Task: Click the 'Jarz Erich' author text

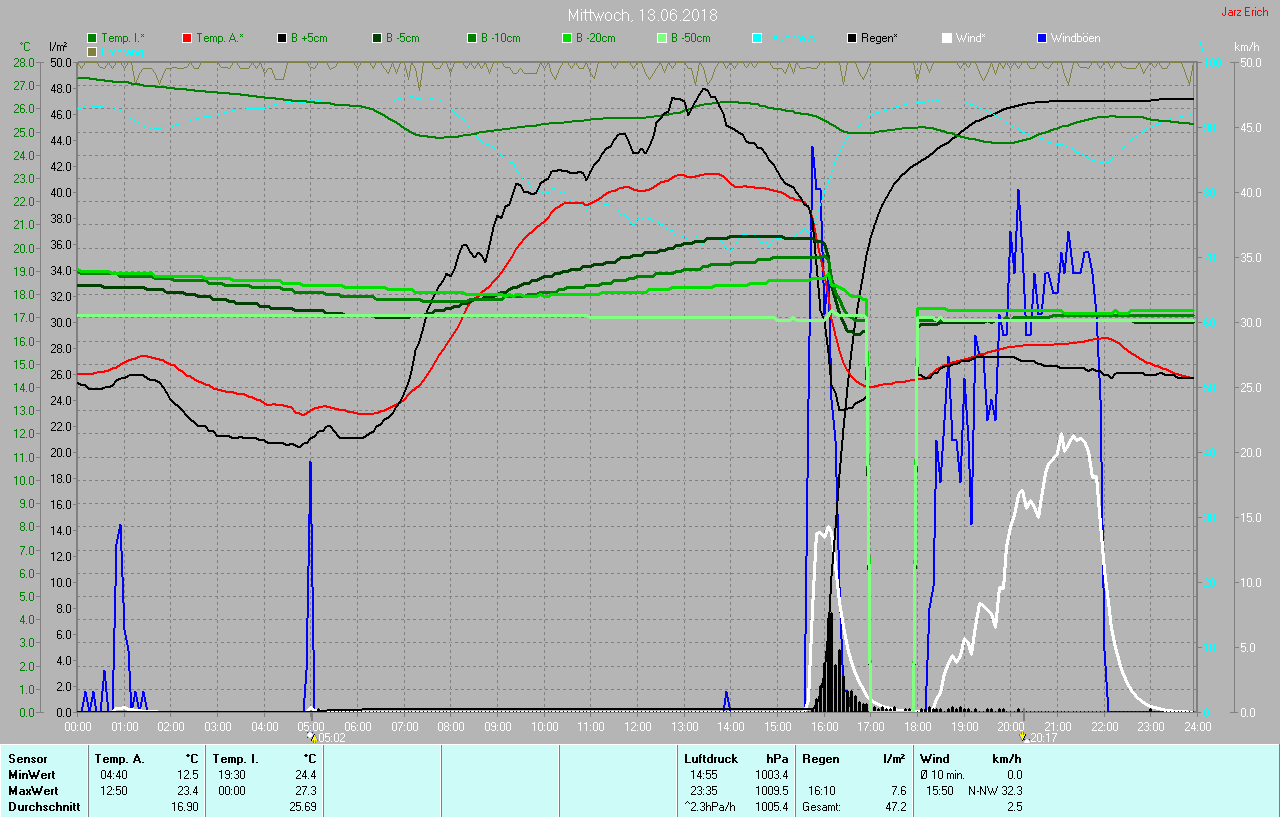Action: 1244,12
